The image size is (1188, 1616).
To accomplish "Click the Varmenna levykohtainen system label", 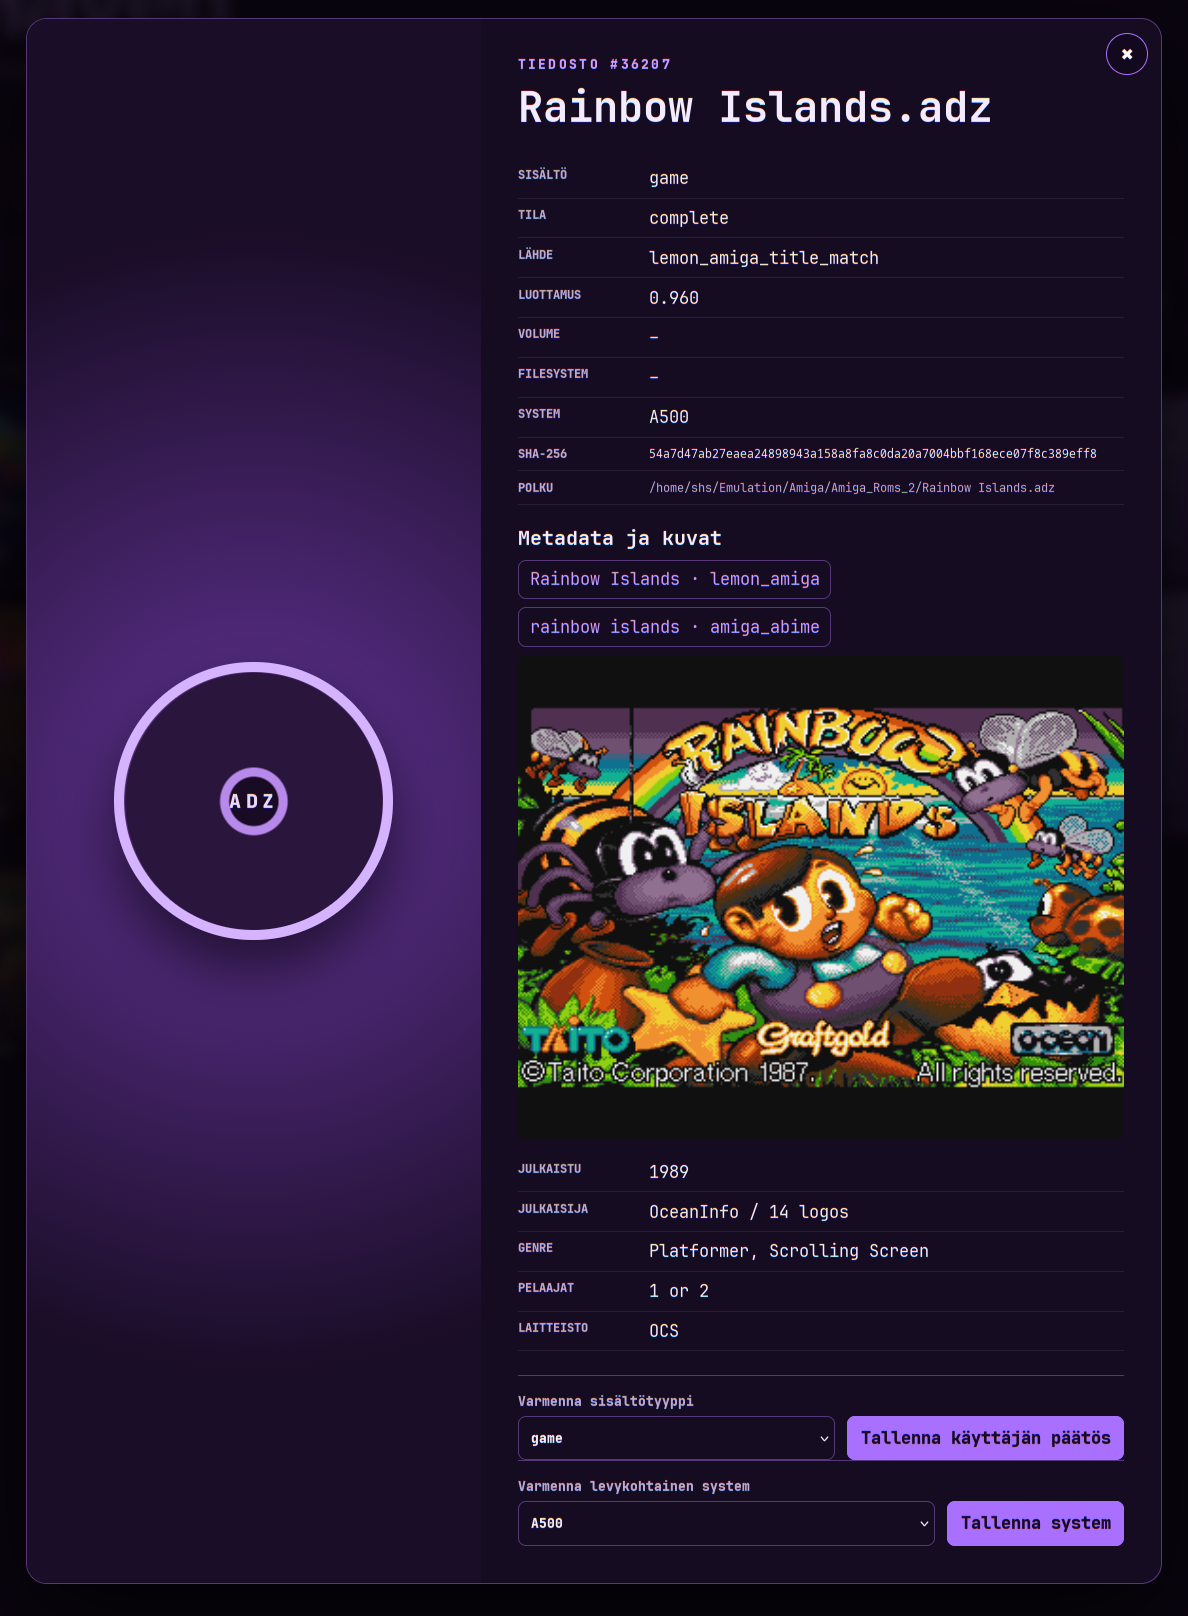I will [x=634, y=1486].
